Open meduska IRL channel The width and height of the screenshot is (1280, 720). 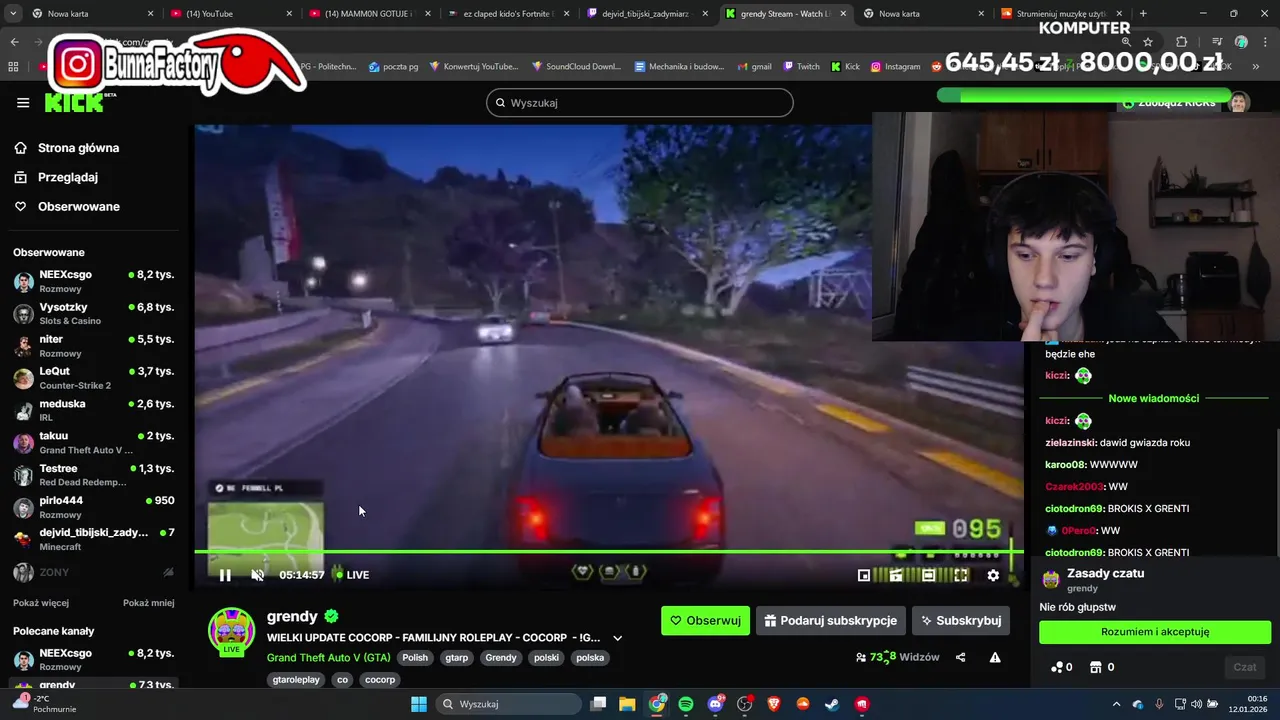coord(93,410)
